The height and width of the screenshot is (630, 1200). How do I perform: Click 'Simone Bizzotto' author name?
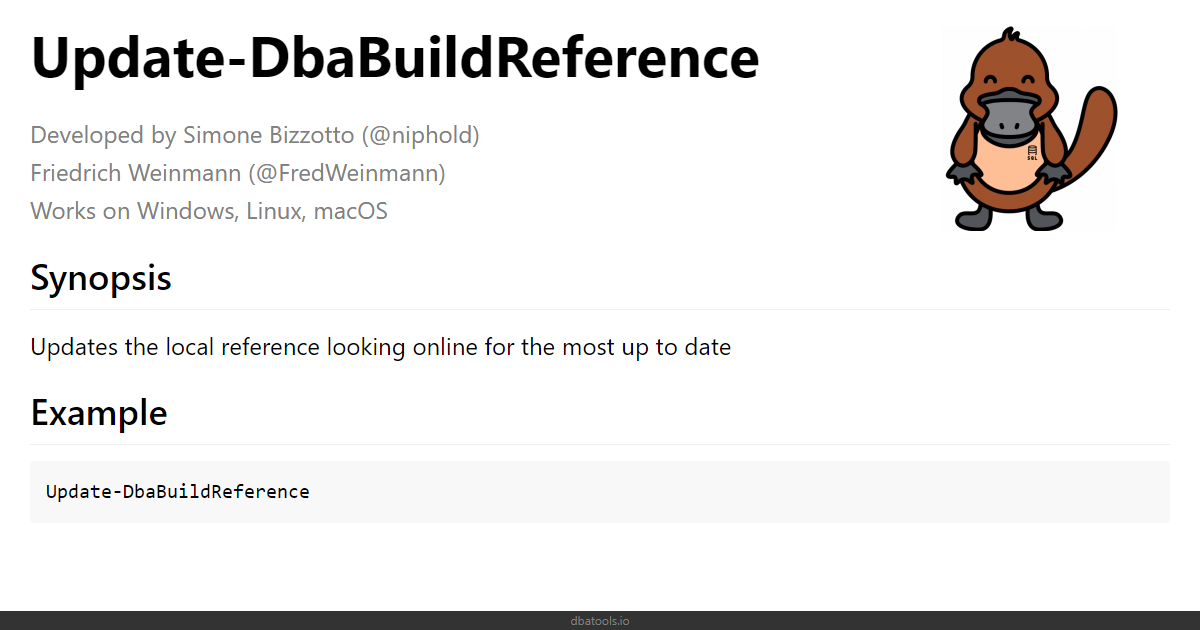(269, 135)
